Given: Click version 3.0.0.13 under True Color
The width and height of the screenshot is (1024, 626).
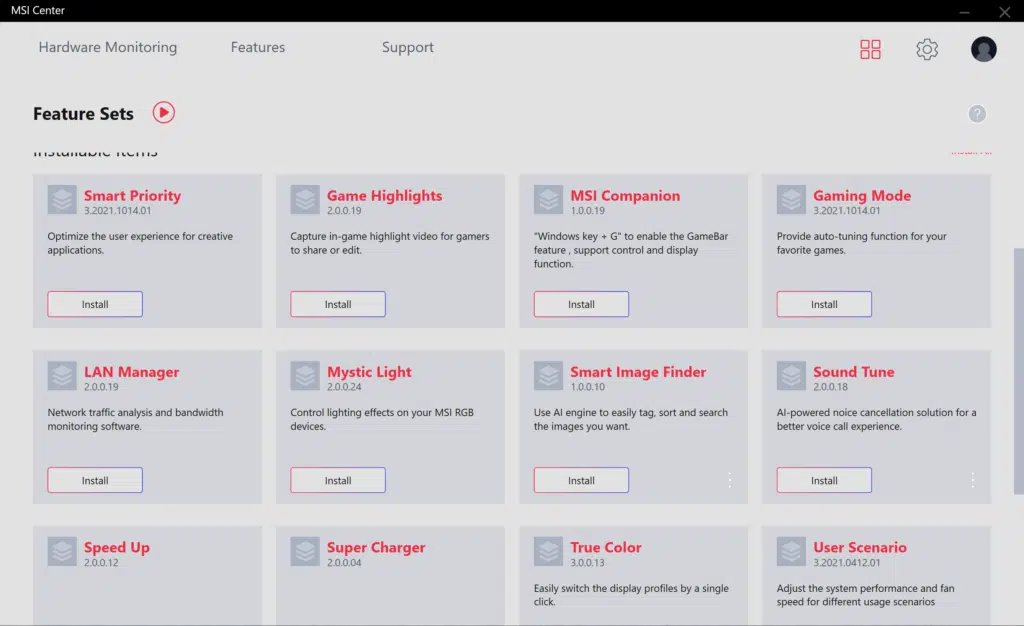Looking at the screenshot, I should tap(587, 563).
